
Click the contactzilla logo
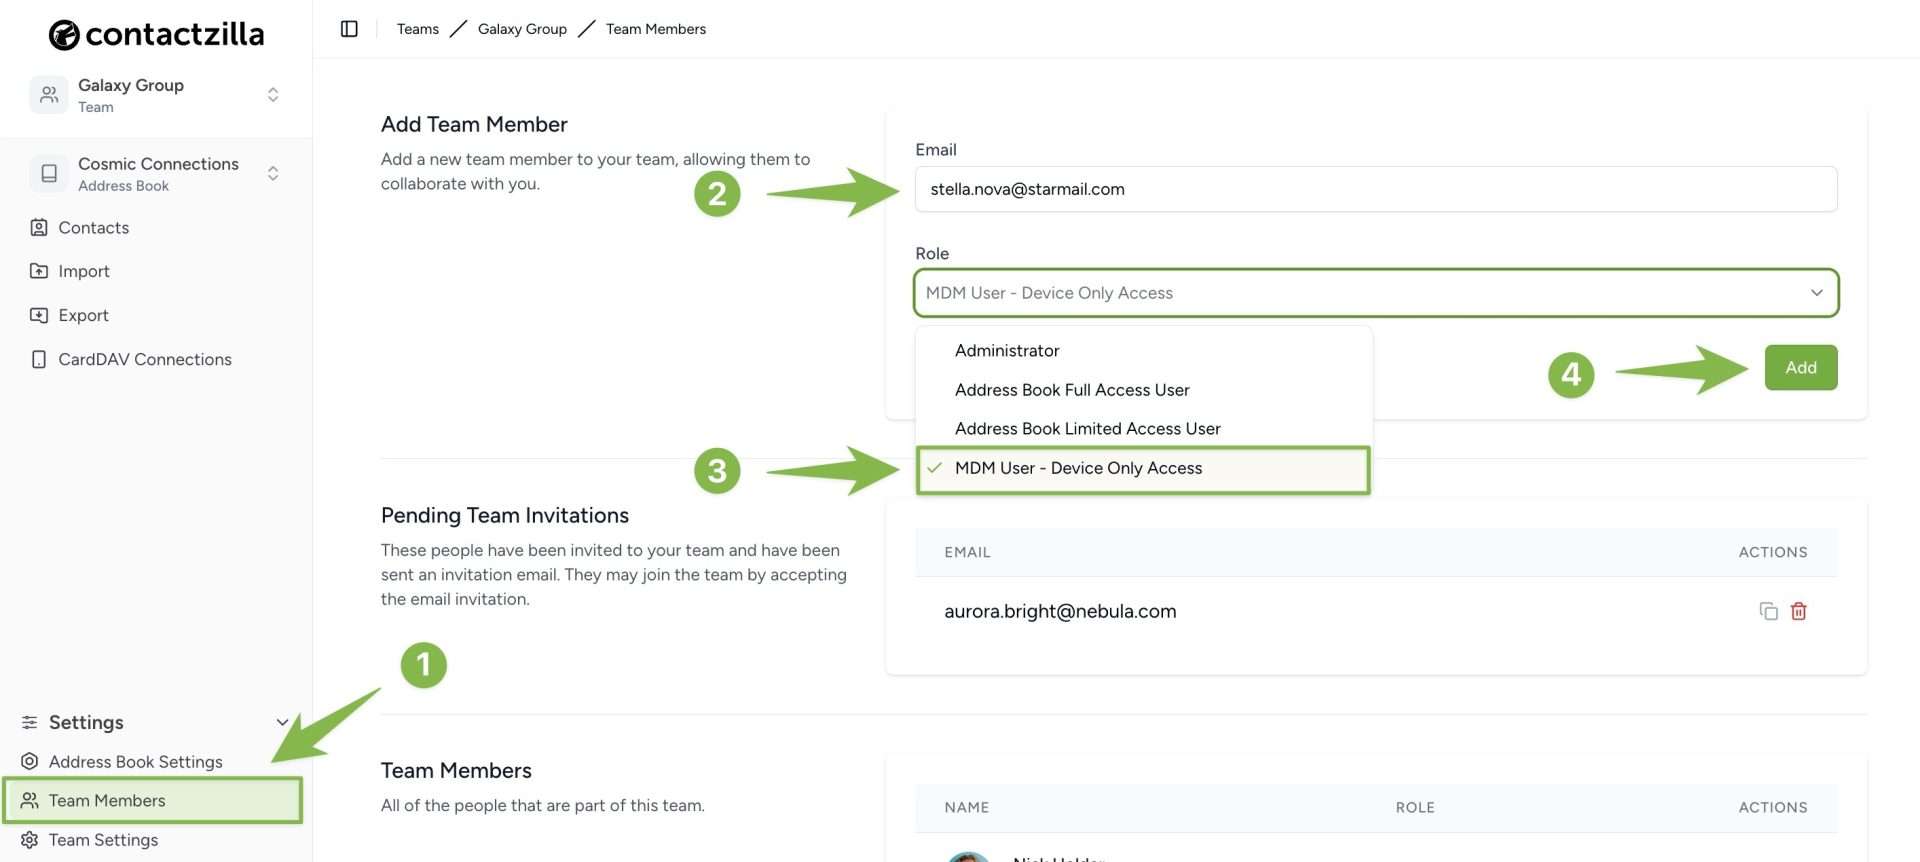pos(157,34)
